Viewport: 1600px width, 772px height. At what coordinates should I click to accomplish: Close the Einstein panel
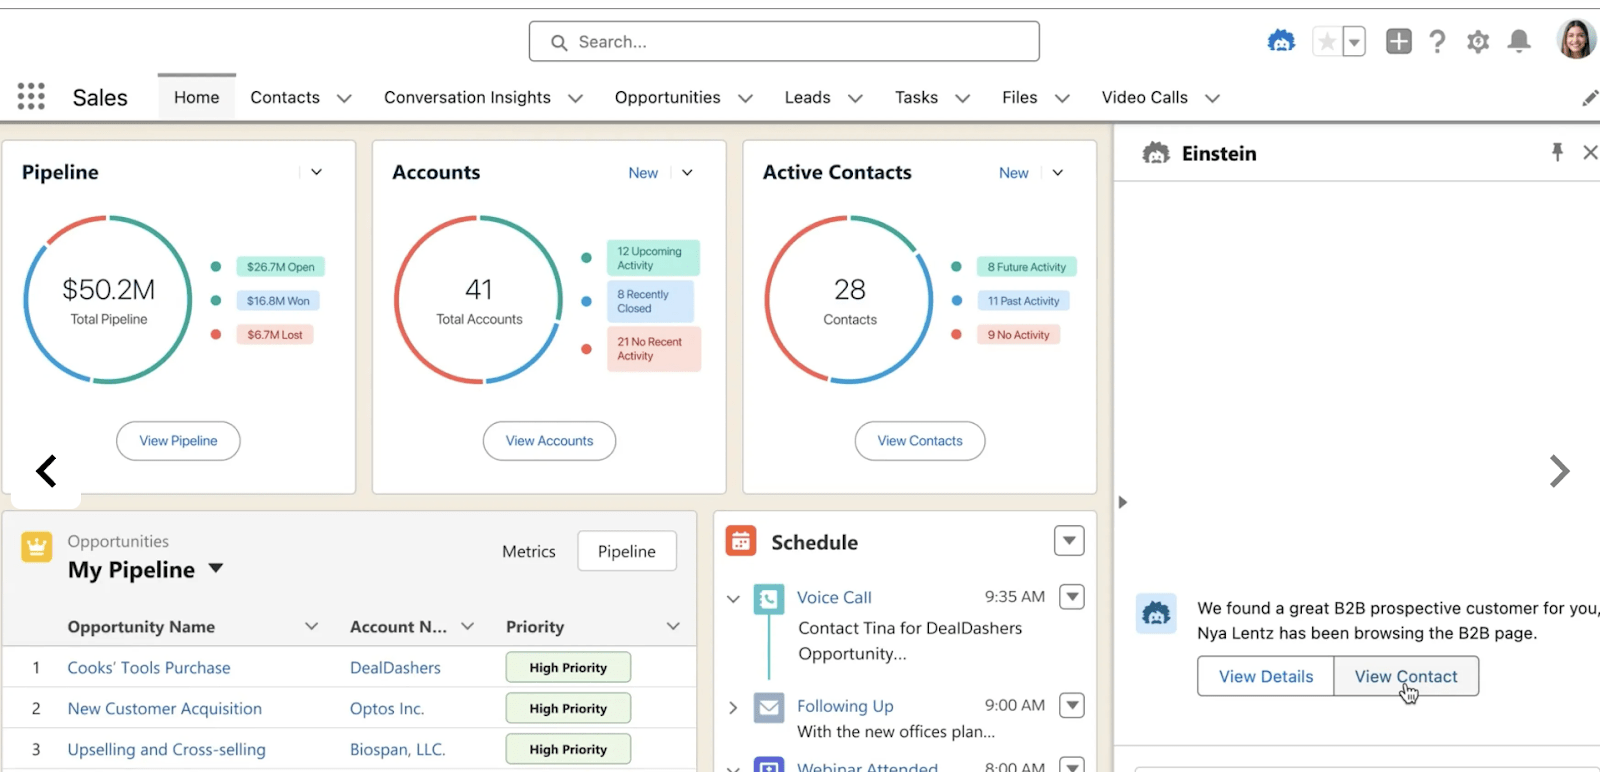[1590, 152]
